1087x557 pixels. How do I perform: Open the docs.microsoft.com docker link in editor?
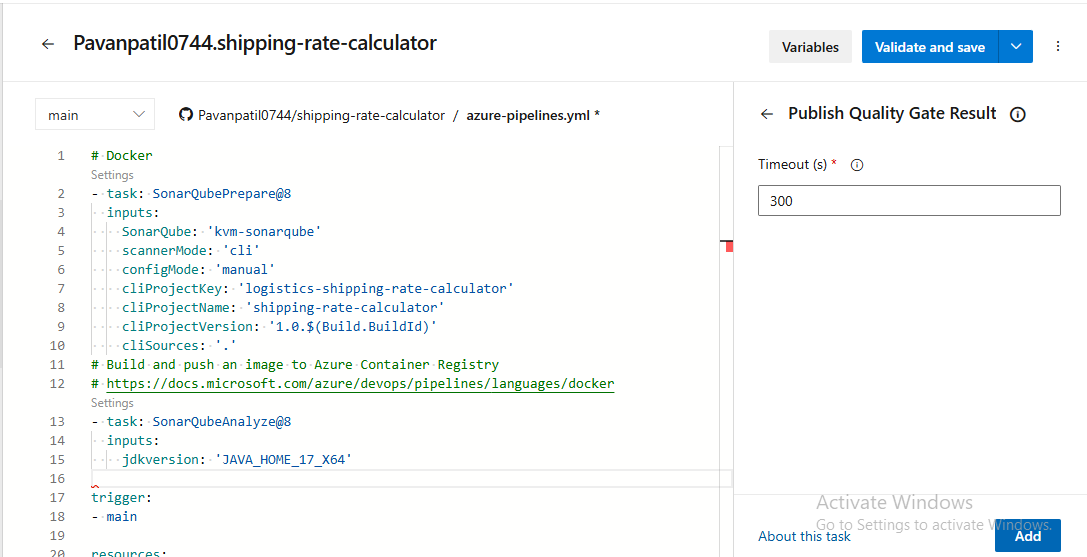point(360,384)
